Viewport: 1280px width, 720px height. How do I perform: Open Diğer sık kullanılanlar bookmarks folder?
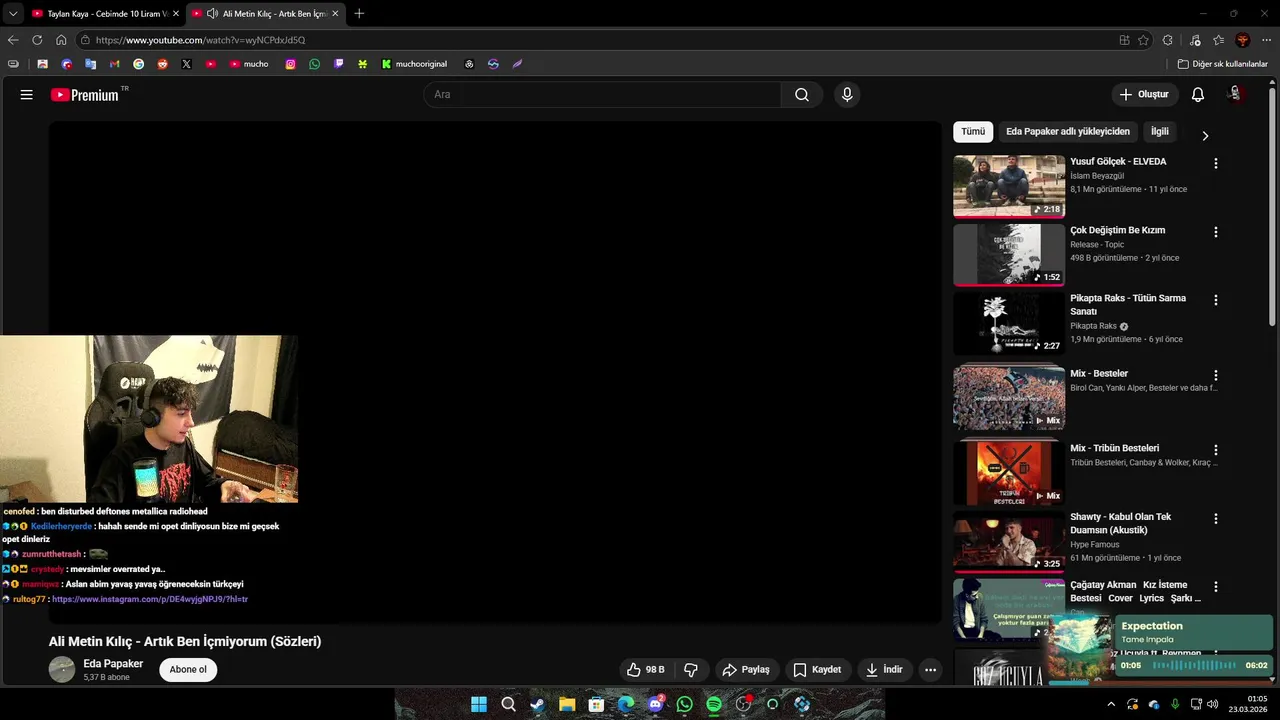(x=1222, y=64)
